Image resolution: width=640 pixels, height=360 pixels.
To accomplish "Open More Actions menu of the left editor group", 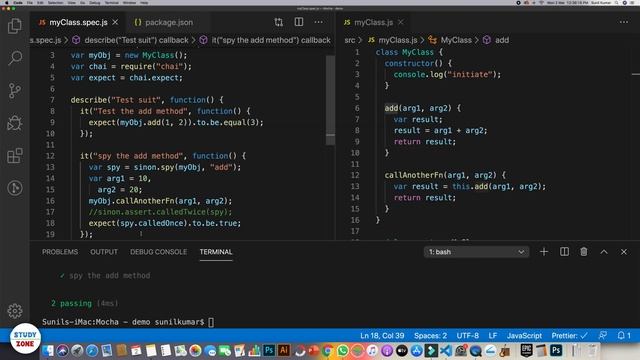I will pyautogui.click(x=319, y=22).
